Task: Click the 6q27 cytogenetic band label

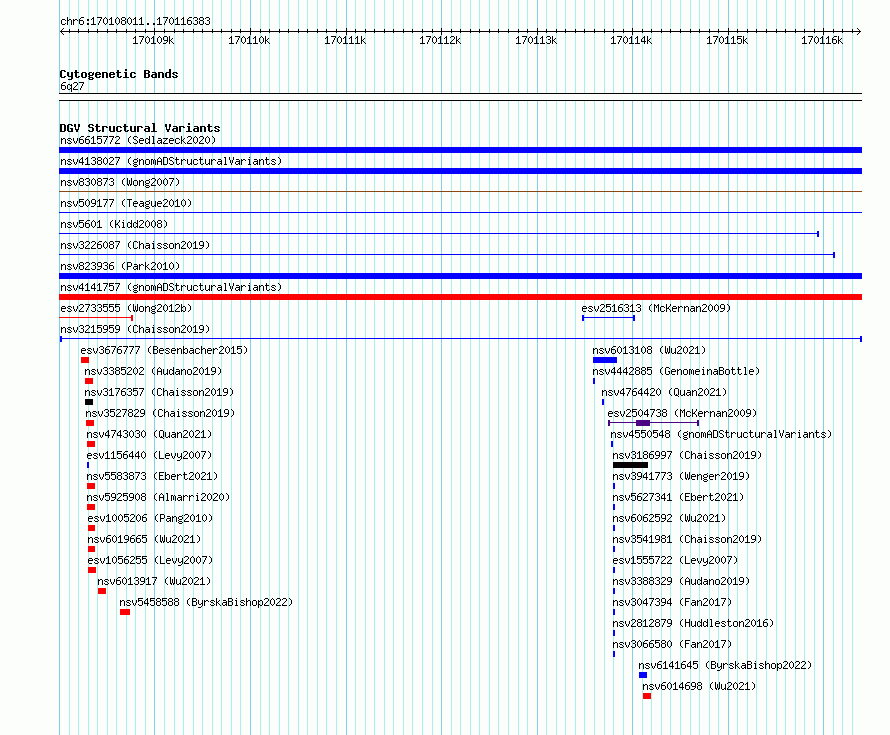Action: click(72, 86)
